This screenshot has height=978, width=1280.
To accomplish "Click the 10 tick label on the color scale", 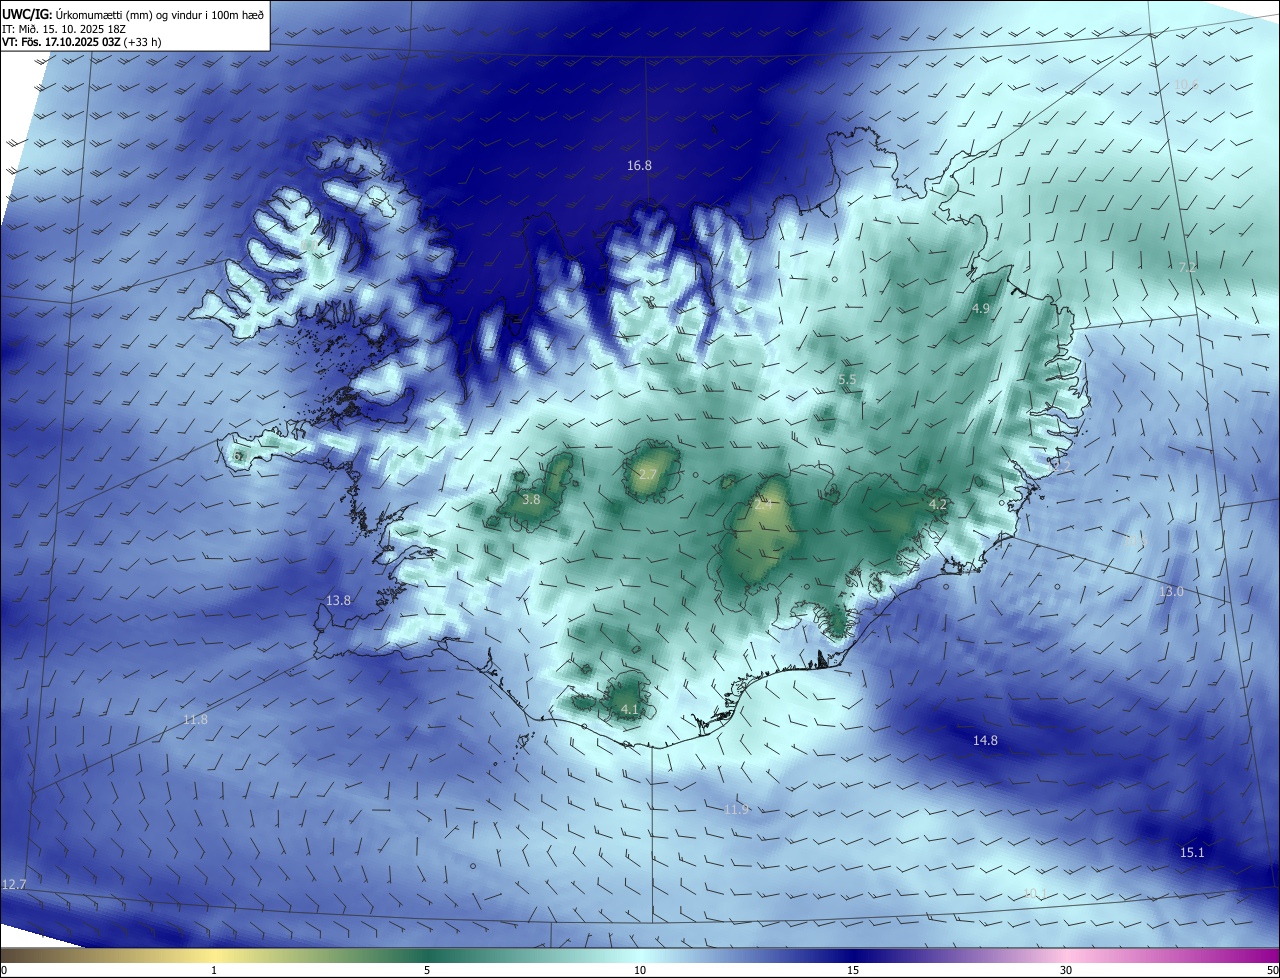I will pyautogui.click(x=640, y=970).
